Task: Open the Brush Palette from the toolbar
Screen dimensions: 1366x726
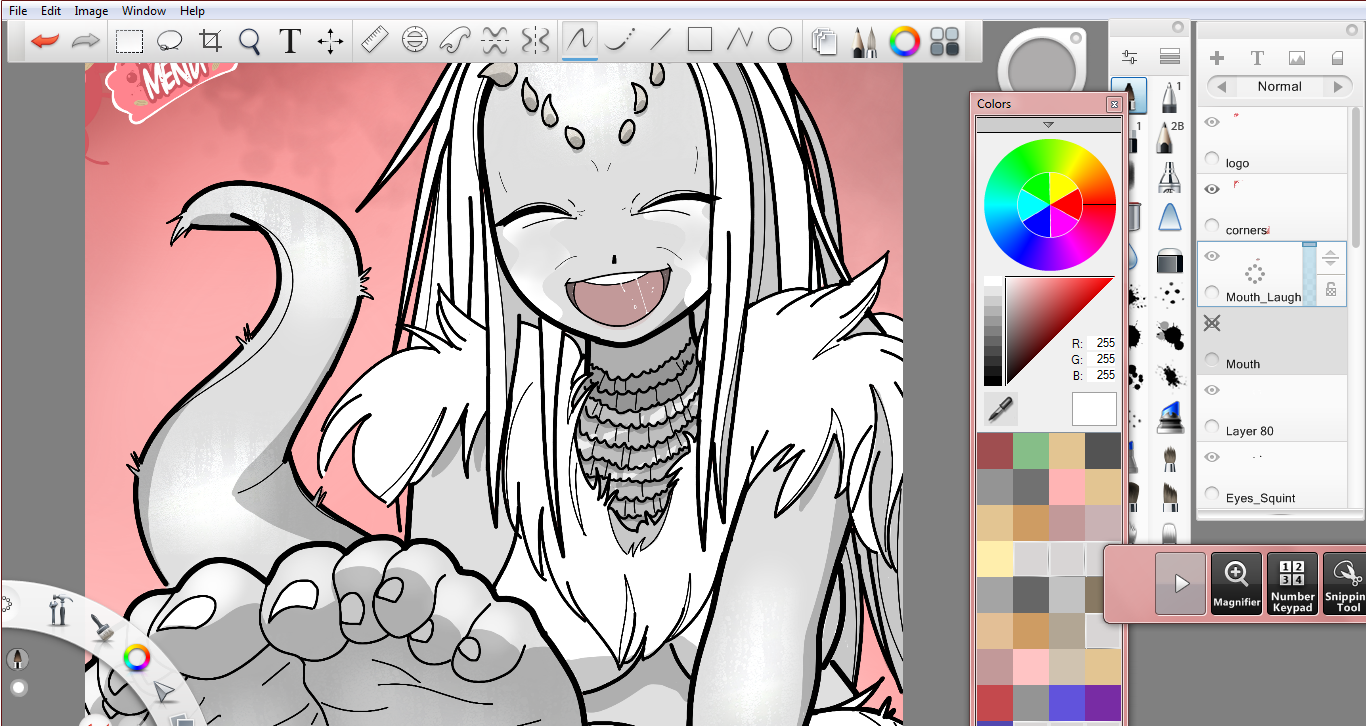Action: point(864,41)
